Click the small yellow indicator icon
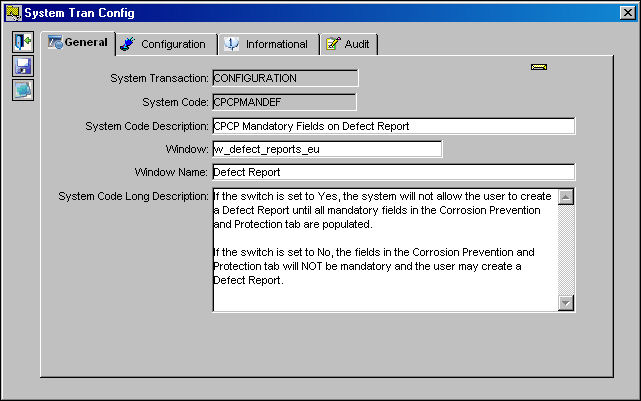 pos(539,67)
